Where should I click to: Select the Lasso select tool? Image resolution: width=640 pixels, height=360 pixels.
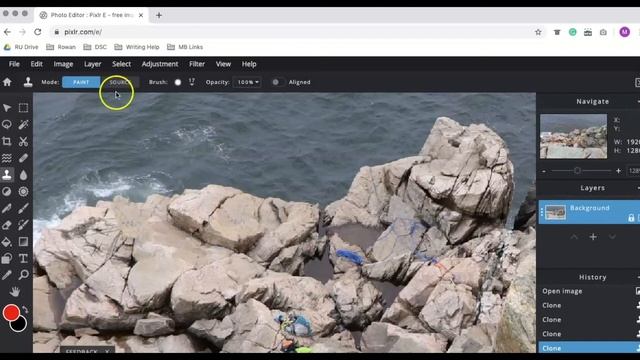[x=7, y=124]
